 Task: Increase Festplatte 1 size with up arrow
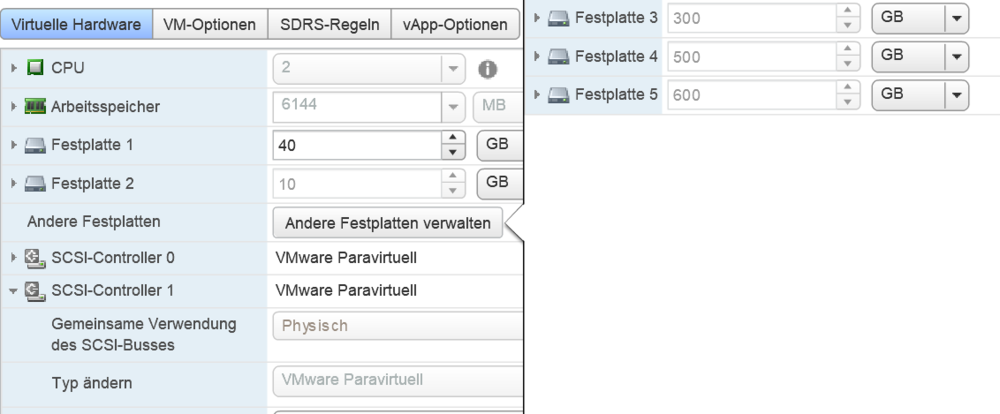tap(454, 138)
